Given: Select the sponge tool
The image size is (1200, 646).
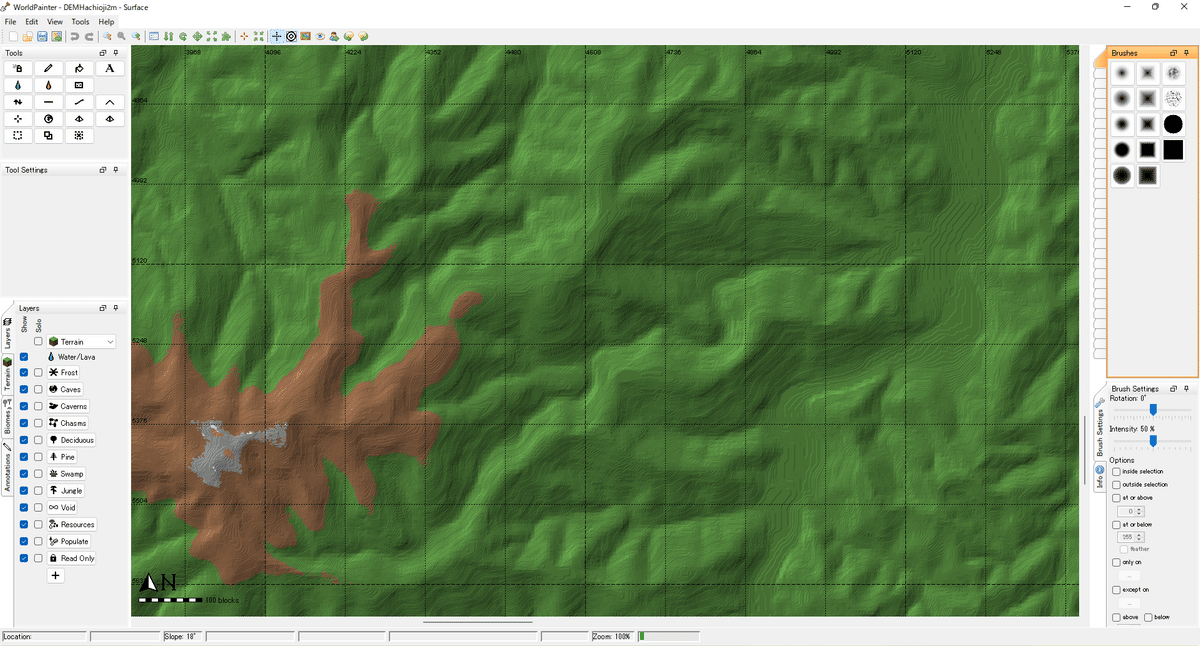Looking at the screenshot, I should point(79,85).
